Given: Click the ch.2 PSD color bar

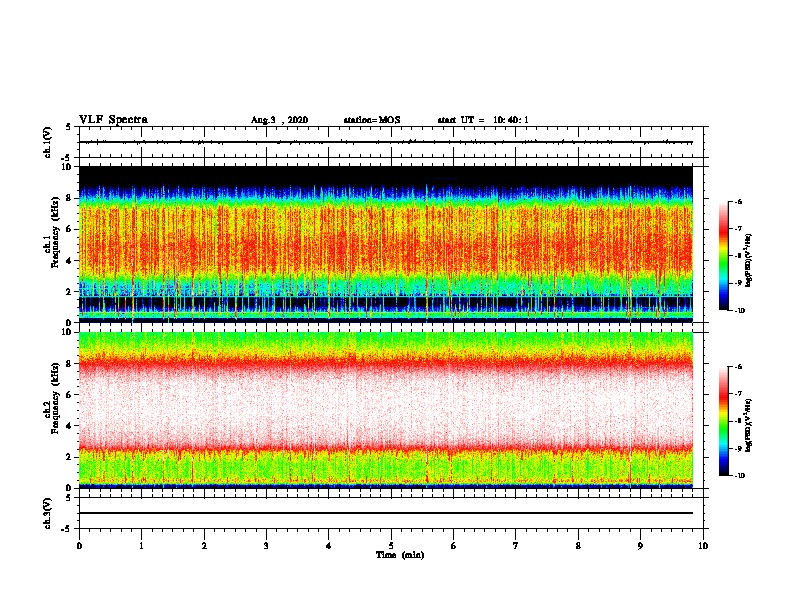Looking at the screenshot, I should 723,421.
